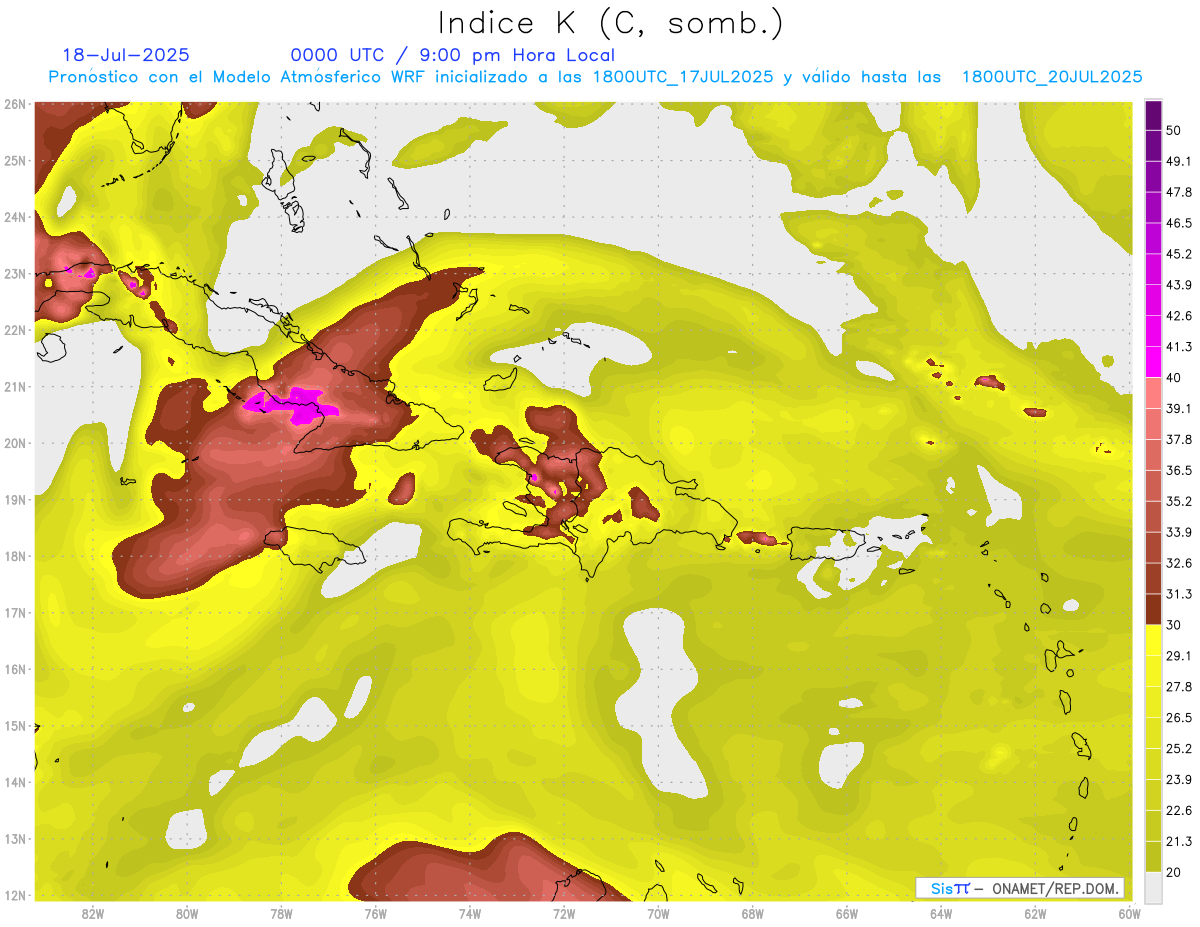Click the colorbar value '49.1'
The image size is (1200, 927).
pyautogui.click(x=1178, y=161)
